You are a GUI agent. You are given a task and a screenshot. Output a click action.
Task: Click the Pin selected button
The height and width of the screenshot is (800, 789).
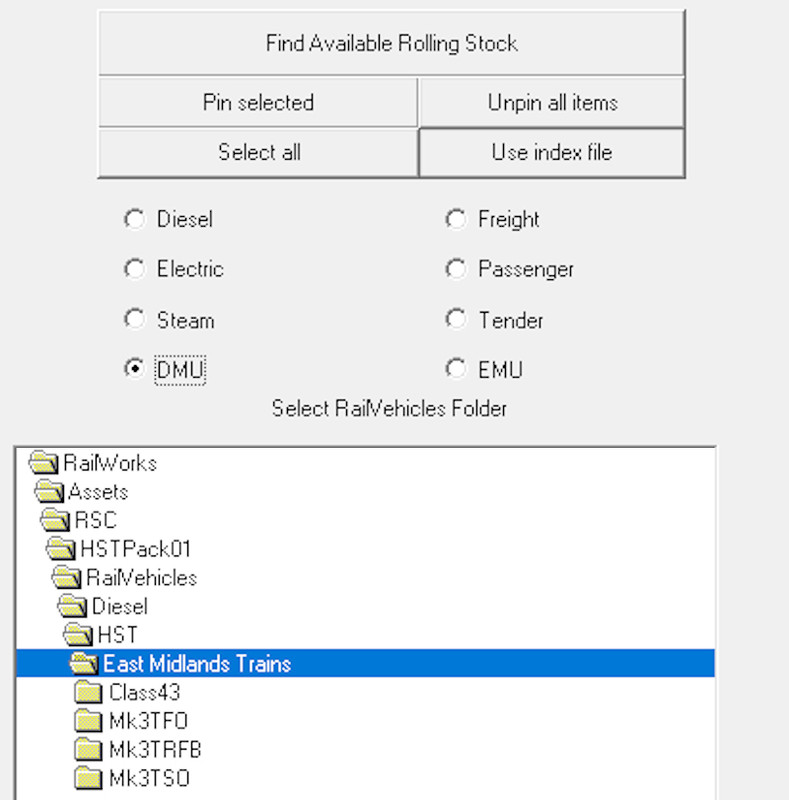(x=258, y=103)
